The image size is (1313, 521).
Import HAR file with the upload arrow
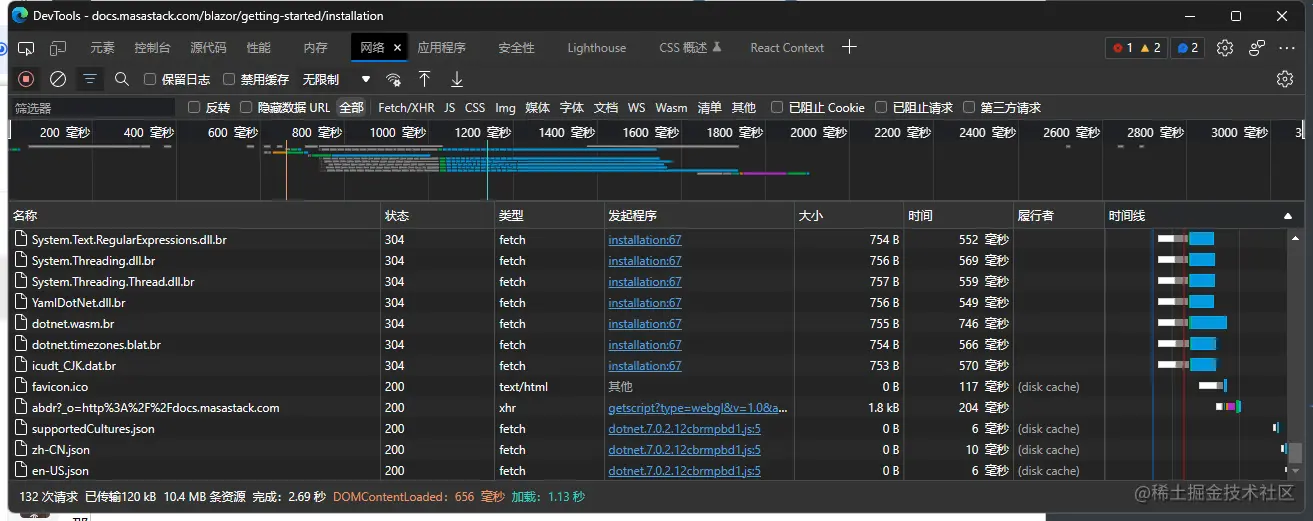[425, 79]
